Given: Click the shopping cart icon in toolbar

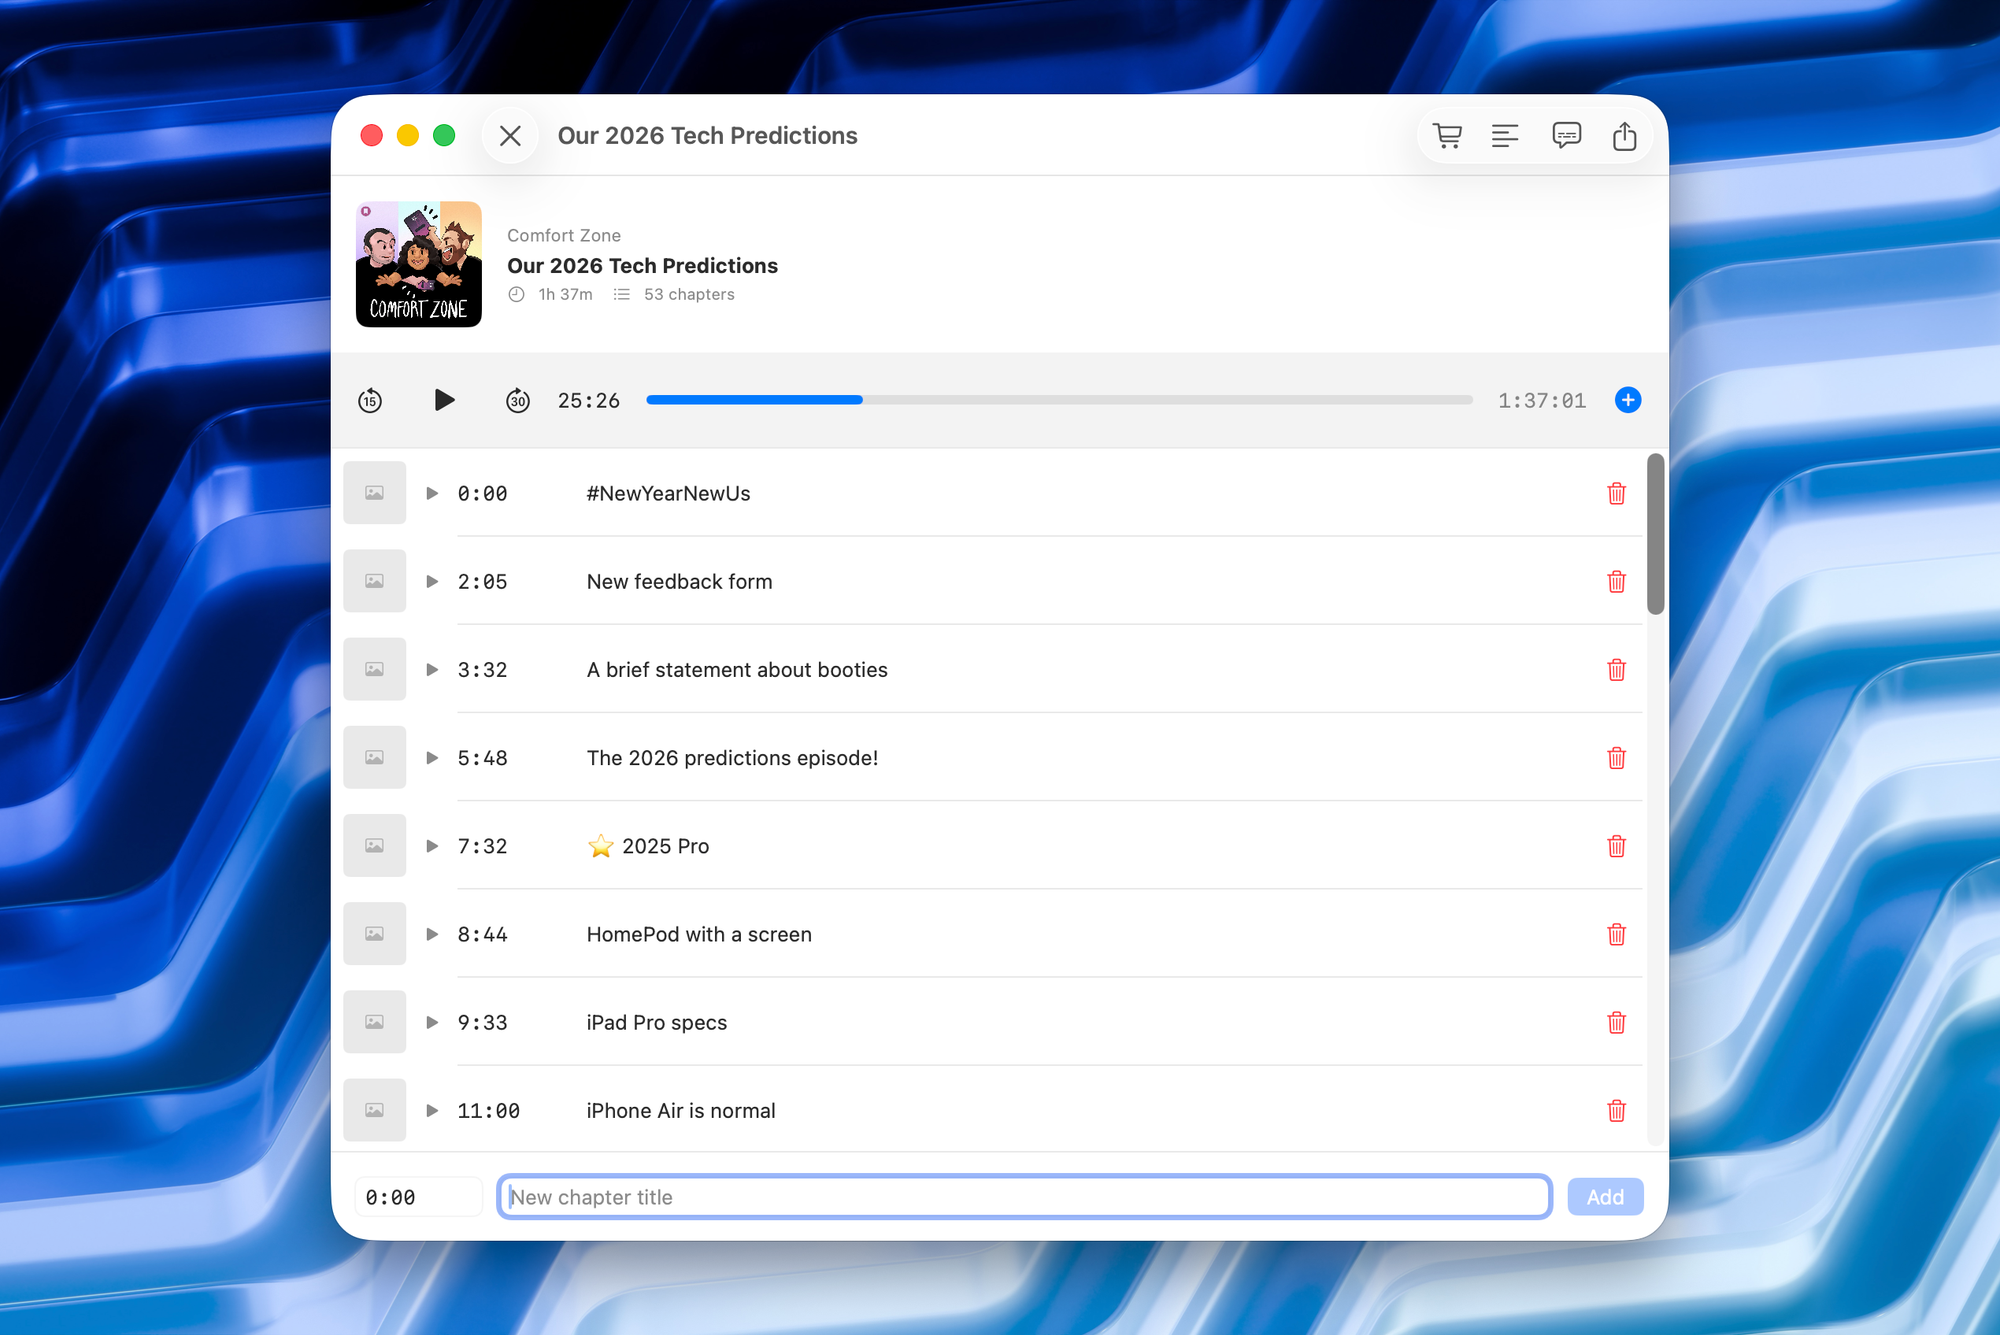Looking at the screenshot, I should tap(1447, 136).
